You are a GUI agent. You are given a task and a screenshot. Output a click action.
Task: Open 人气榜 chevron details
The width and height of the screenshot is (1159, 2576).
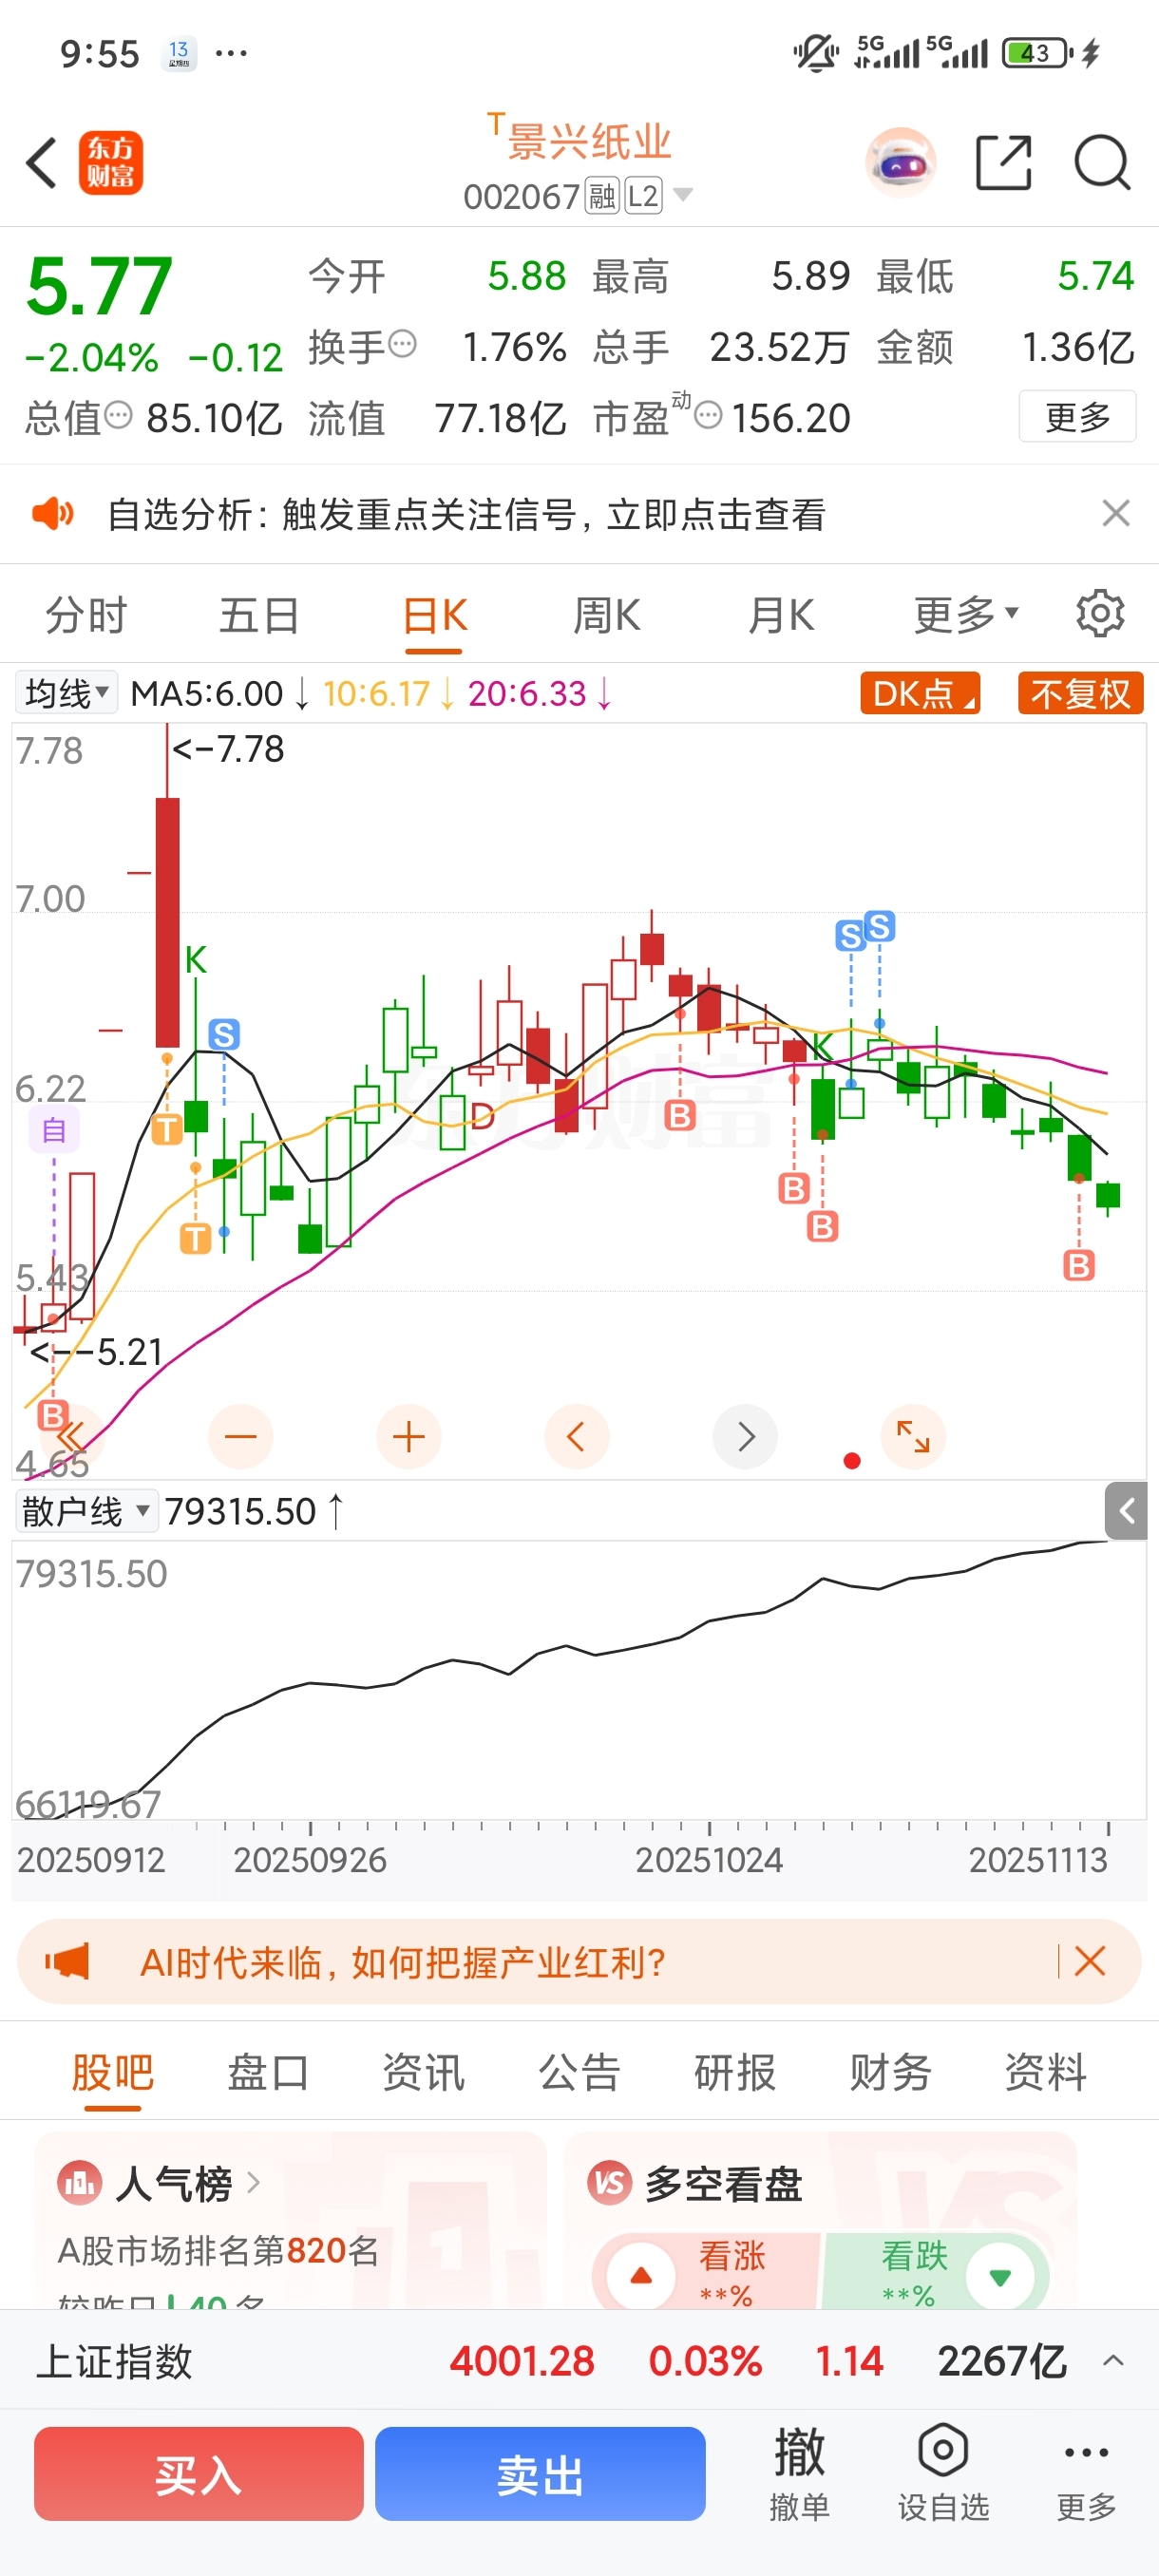[x=253, y=2183]
